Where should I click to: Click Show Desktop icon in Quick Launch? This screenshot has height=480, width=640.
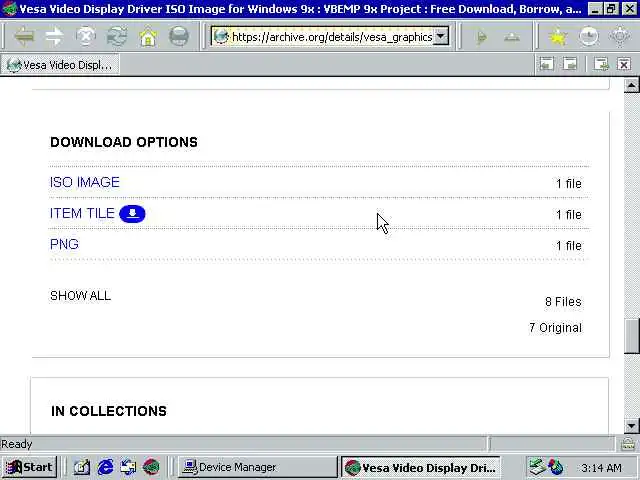click(x=82, y=467)
